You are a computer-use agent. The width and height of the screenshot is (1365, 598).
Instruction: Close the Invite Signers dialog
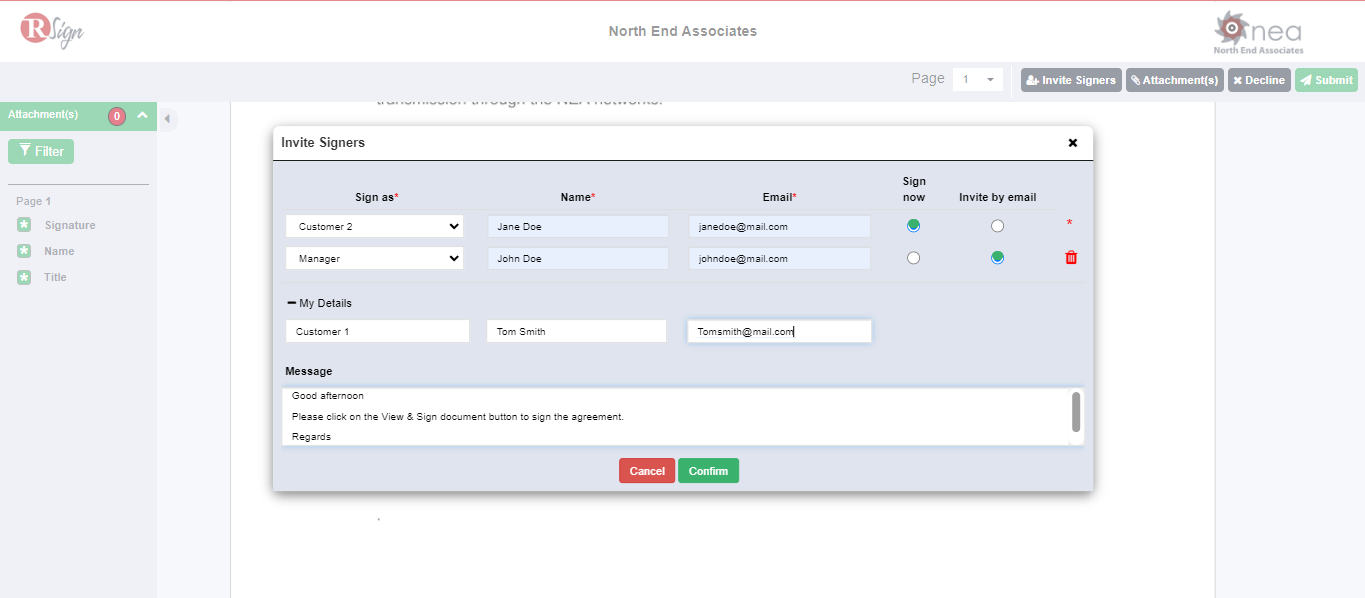point(1073,143)
